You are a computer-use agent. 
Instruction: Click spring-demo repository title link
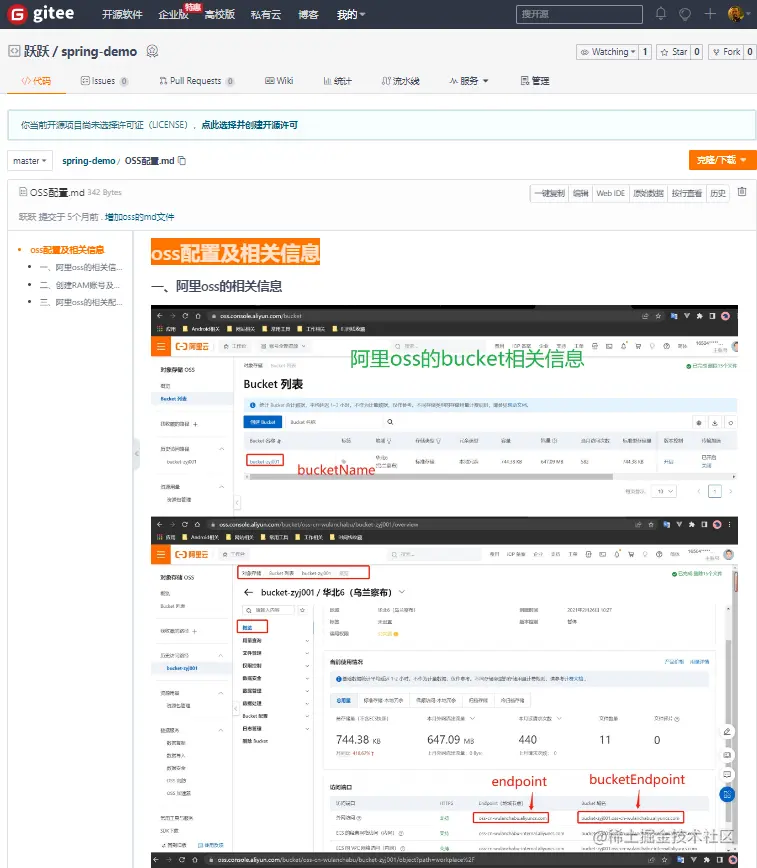tap(99, 51)
